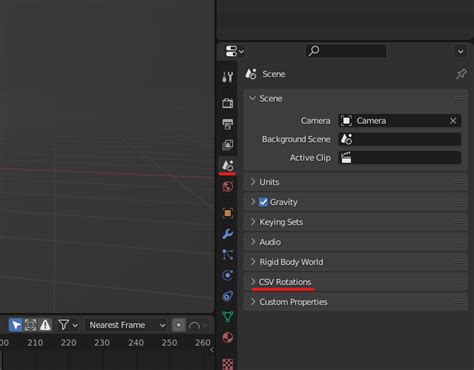The width and height of the screenshot is (474, 370).
Task: Open proportional editing falloff dropdown
Action: click(198, 325)
